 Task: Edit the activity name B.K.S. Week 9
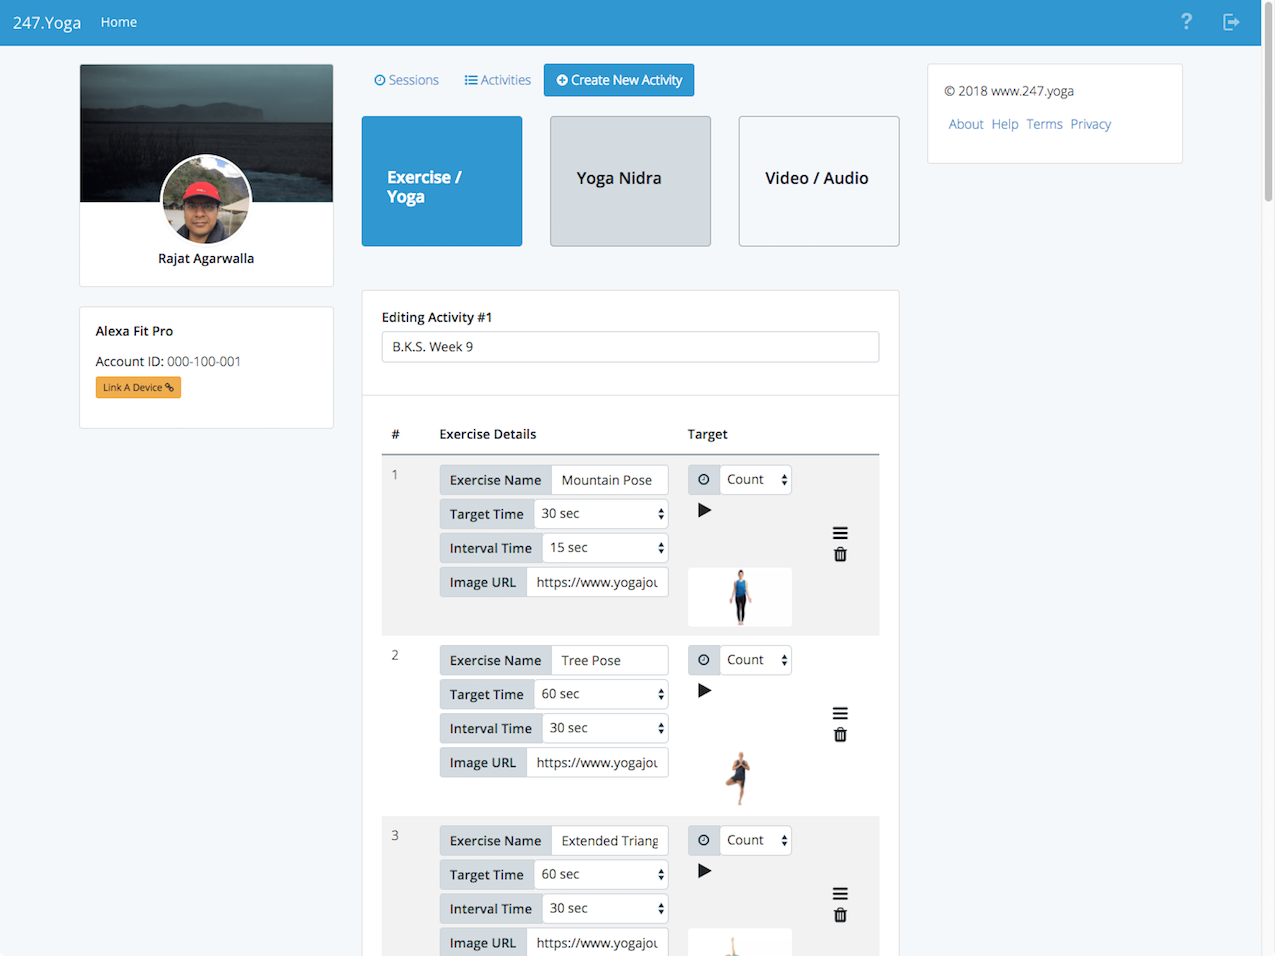coord(630,347)
